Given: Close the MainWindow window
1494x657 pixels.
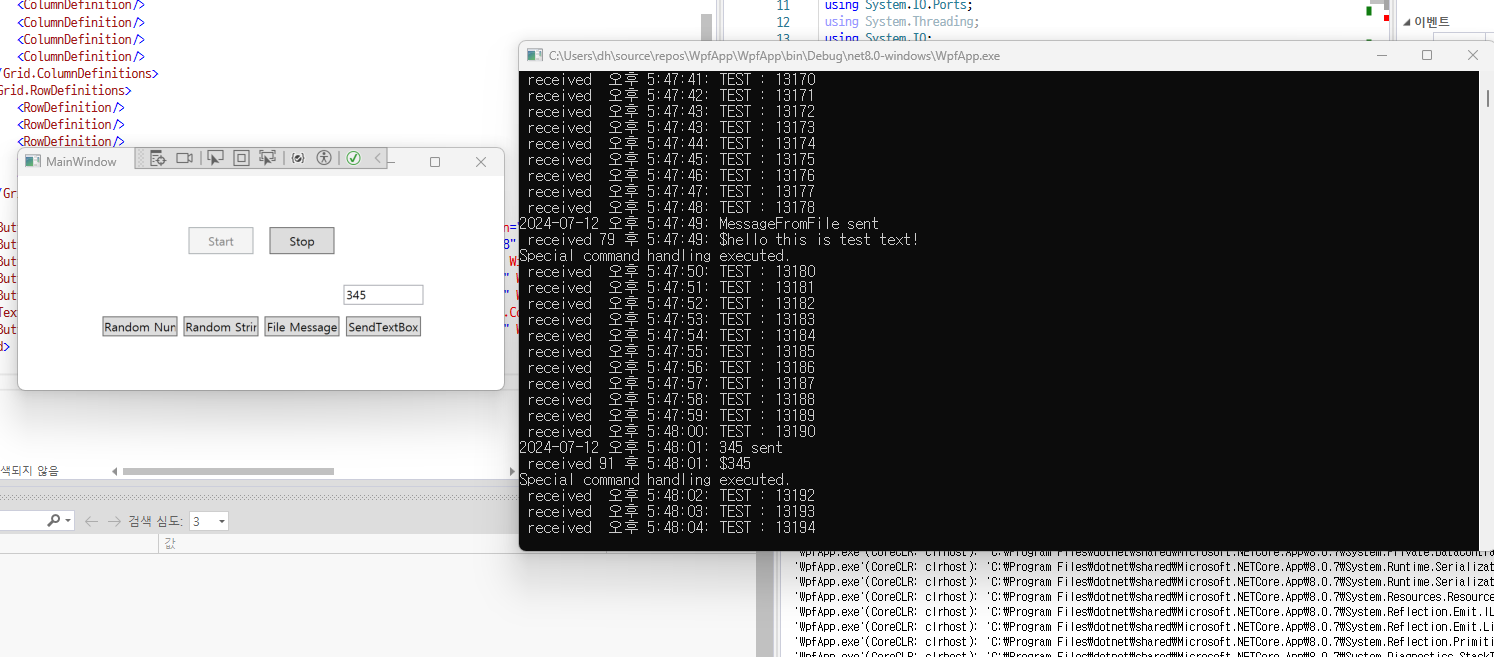Looking at the screenshot, I should [x=481, y=162].
